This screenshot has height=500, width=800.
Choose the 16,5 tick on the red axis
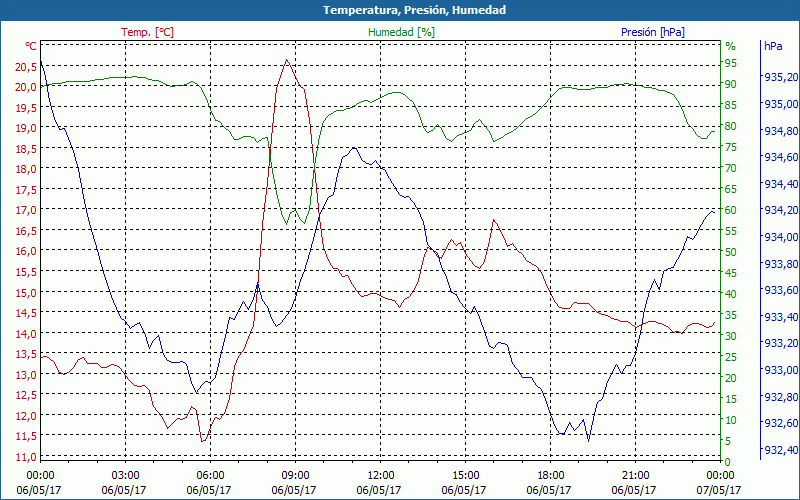point(27,231)
